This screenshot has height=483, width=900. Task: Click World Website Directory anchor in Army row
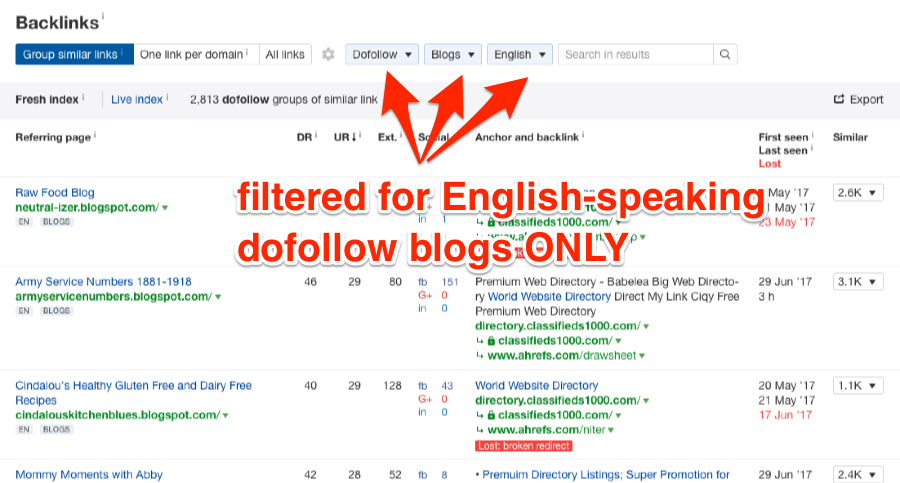click(549, 296)
